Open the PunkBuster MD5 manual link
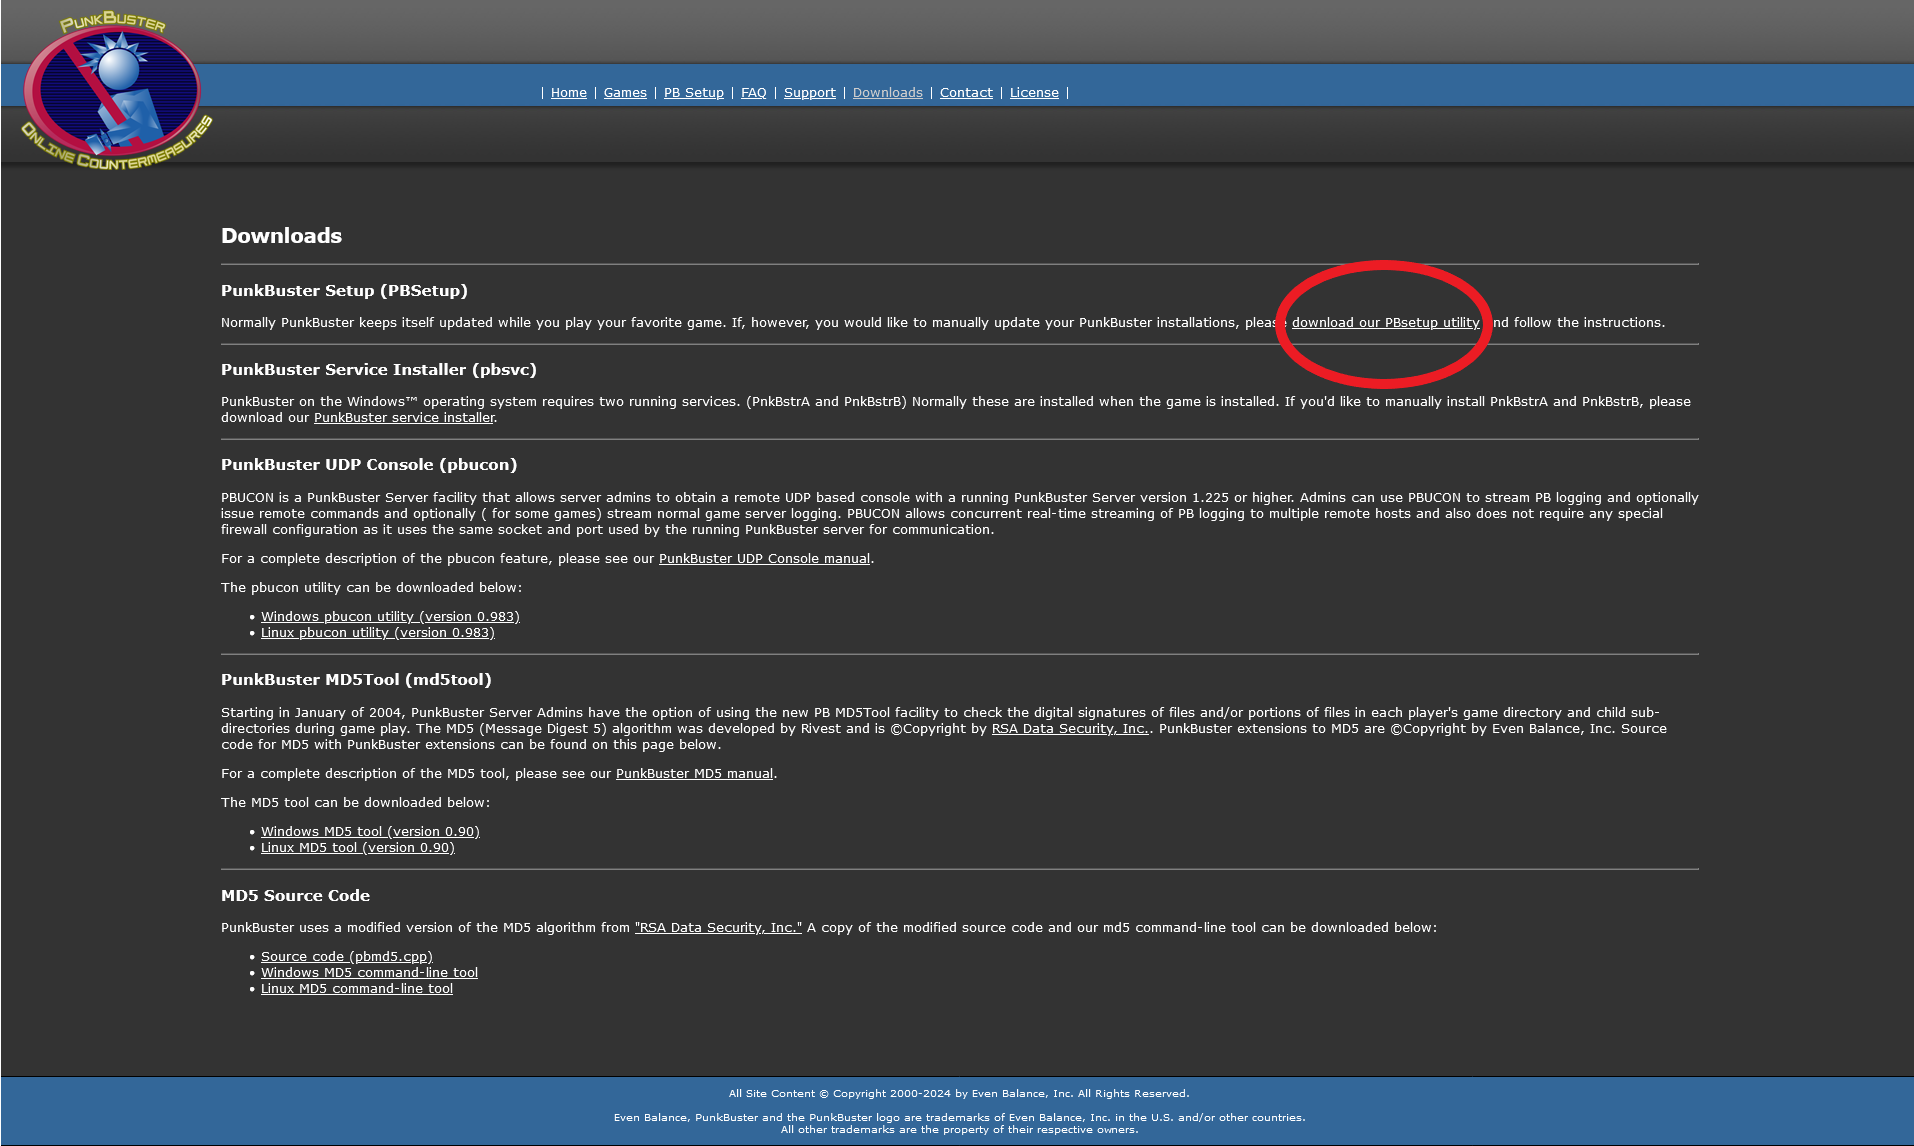 [x=694, y=774]
